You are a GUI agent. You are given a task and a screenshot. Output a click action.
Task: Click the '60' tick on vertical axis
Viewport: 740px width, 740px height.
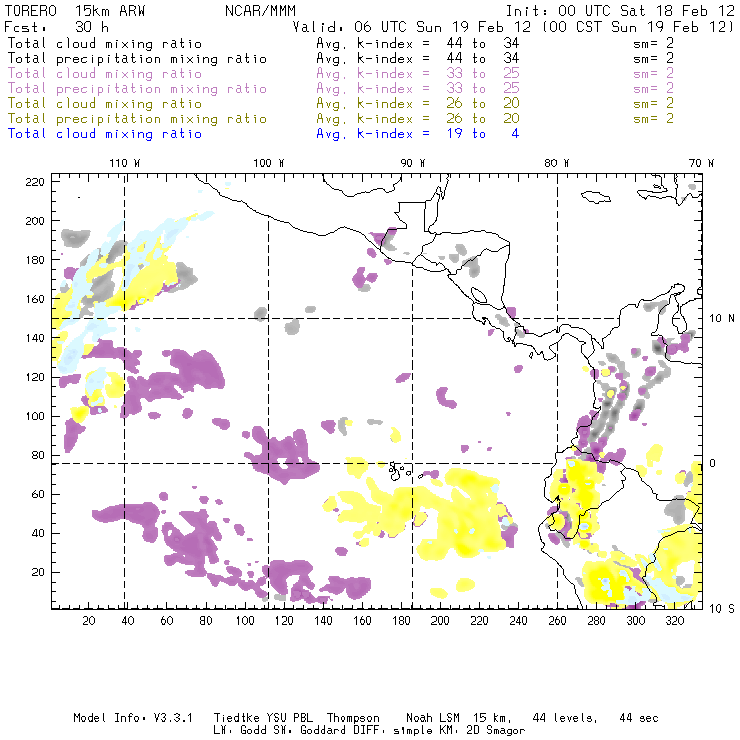tap(38, 494)
